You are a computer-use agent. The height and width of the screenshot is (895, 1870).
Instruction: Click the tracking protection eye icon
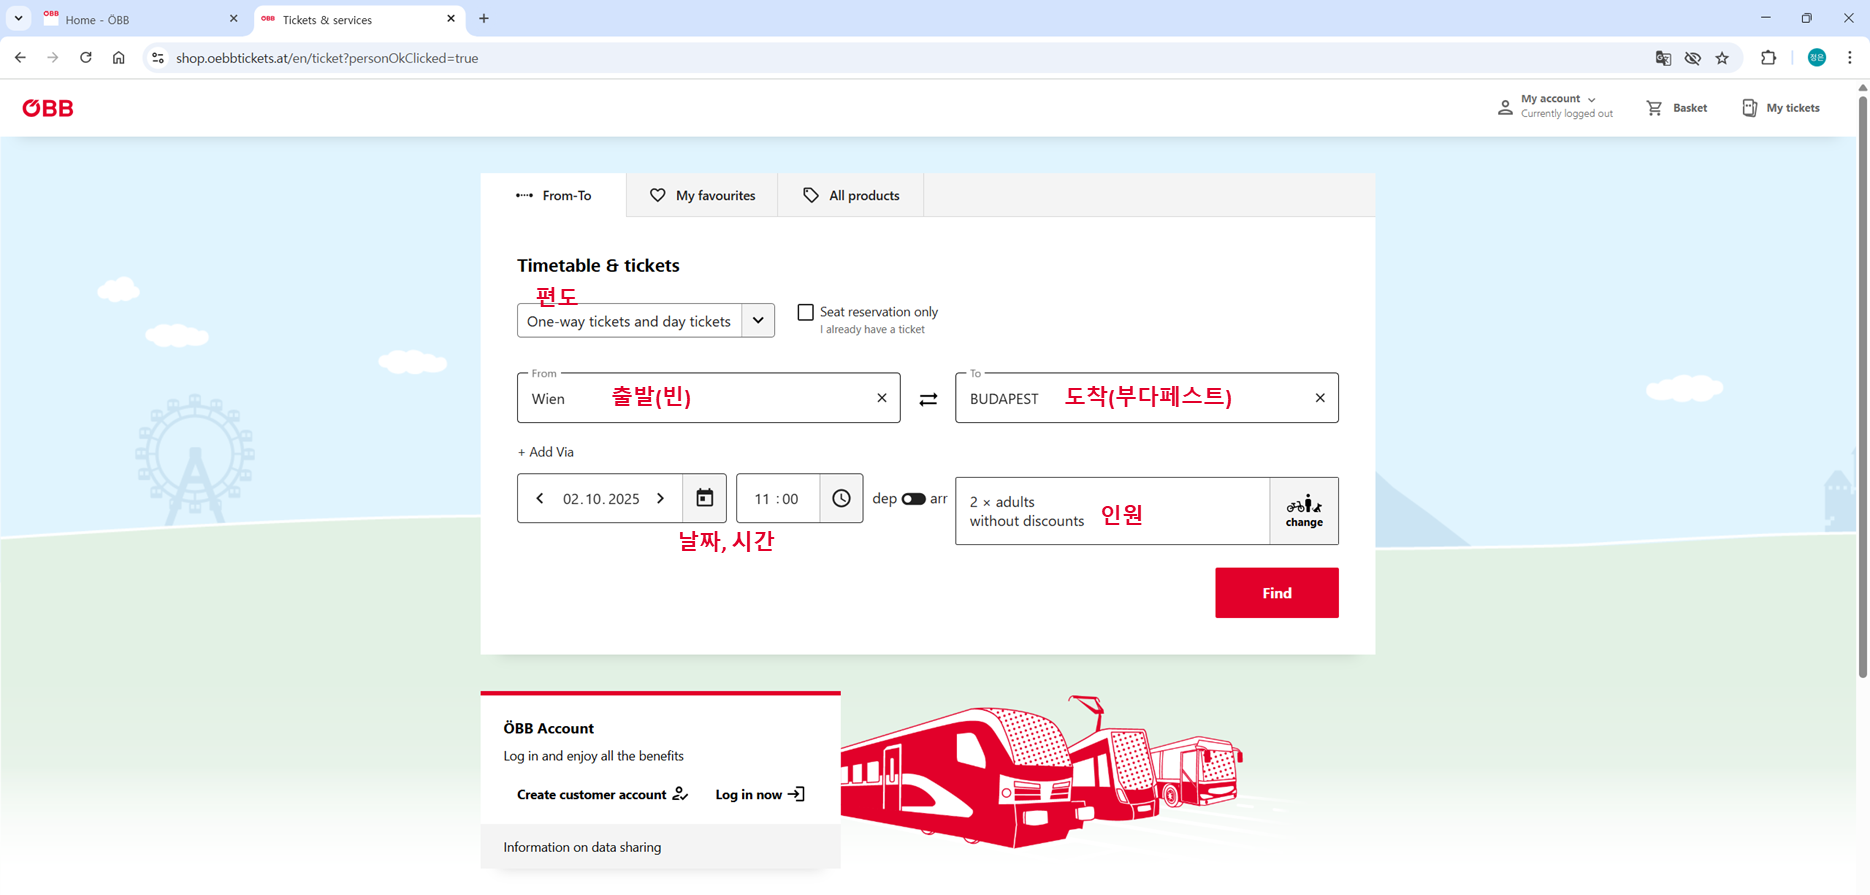click(1692, 58)
